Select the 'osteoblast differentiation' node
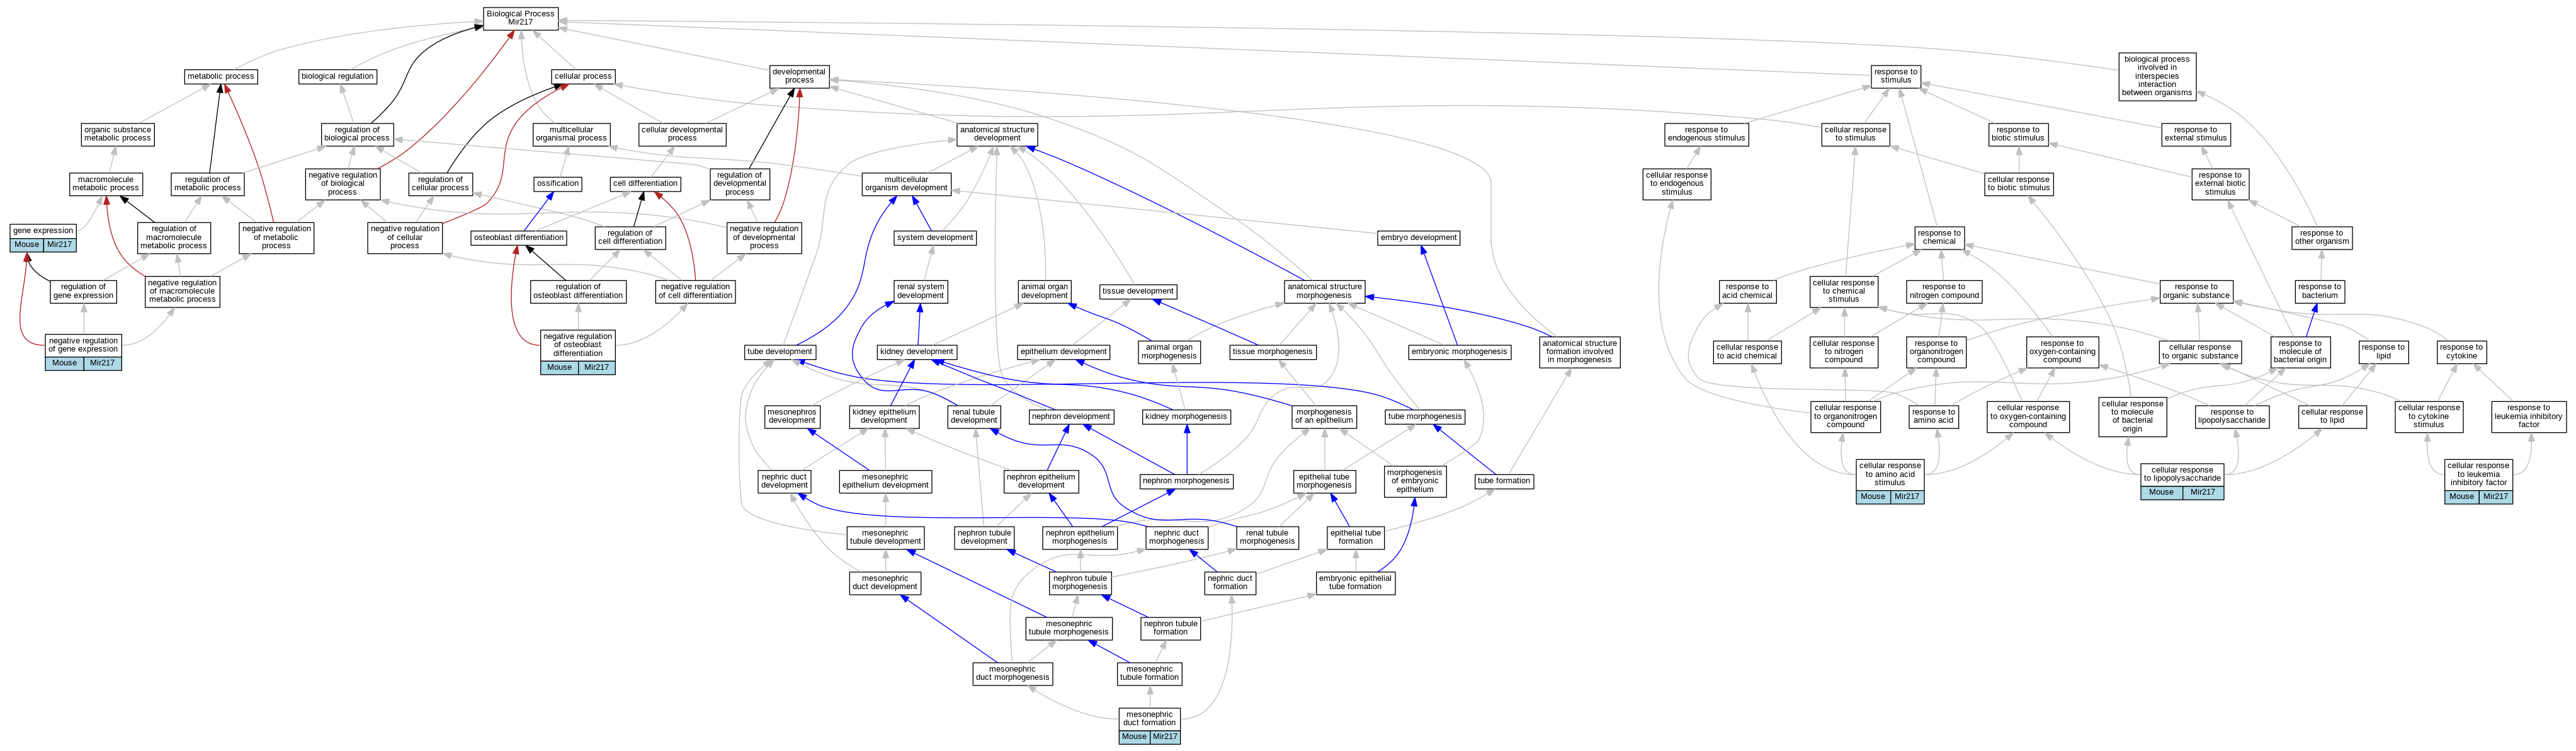Screen dimensions: 2576x751 pyautogui.click(x=519, y=238)
